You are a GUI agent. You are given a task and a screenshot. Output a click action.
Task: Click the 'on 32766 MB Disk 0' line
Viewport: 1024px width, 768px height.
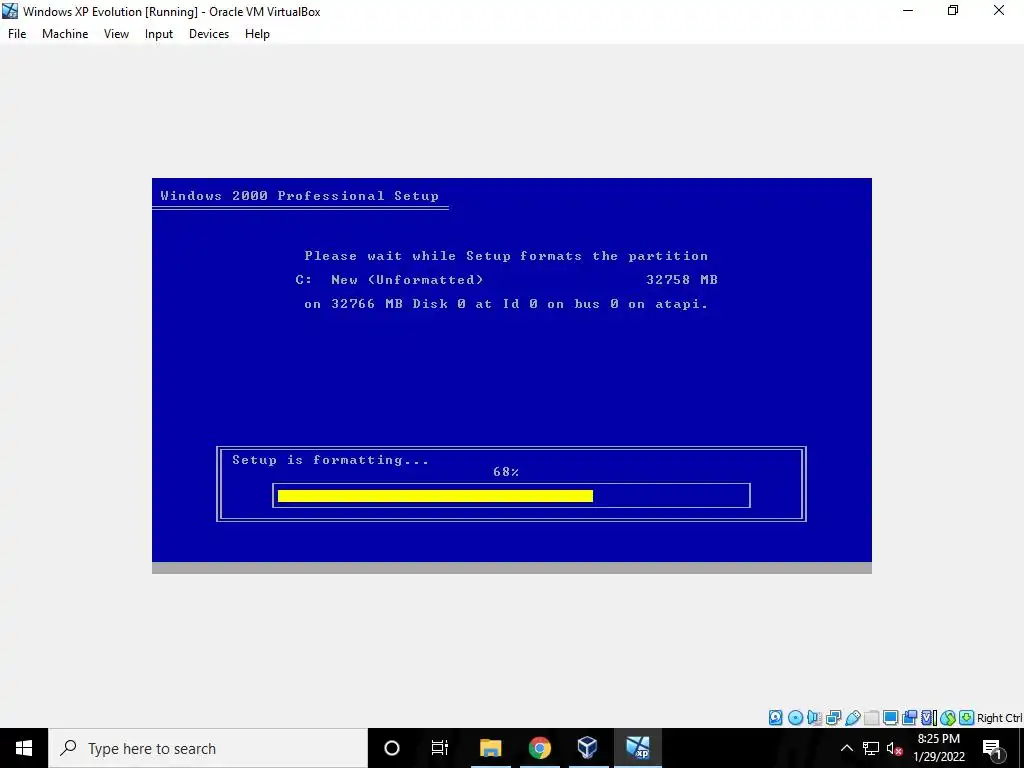(x=506, y=304)
